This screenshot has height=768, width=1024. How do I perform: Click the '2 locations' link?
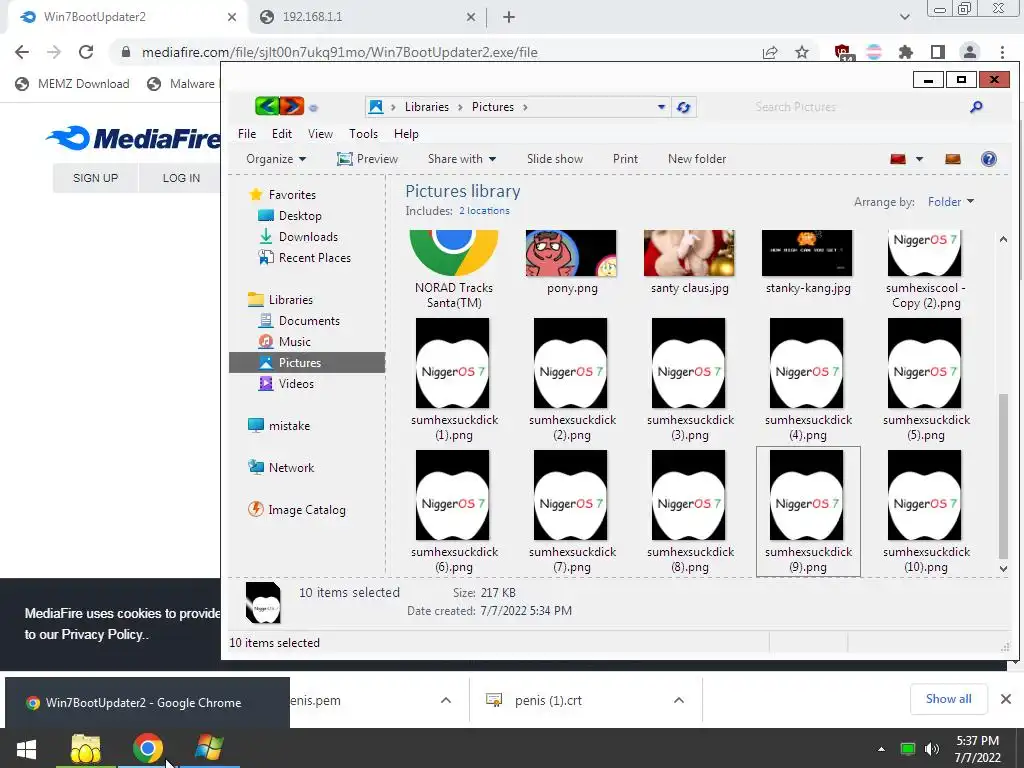[x=484, y=210]
